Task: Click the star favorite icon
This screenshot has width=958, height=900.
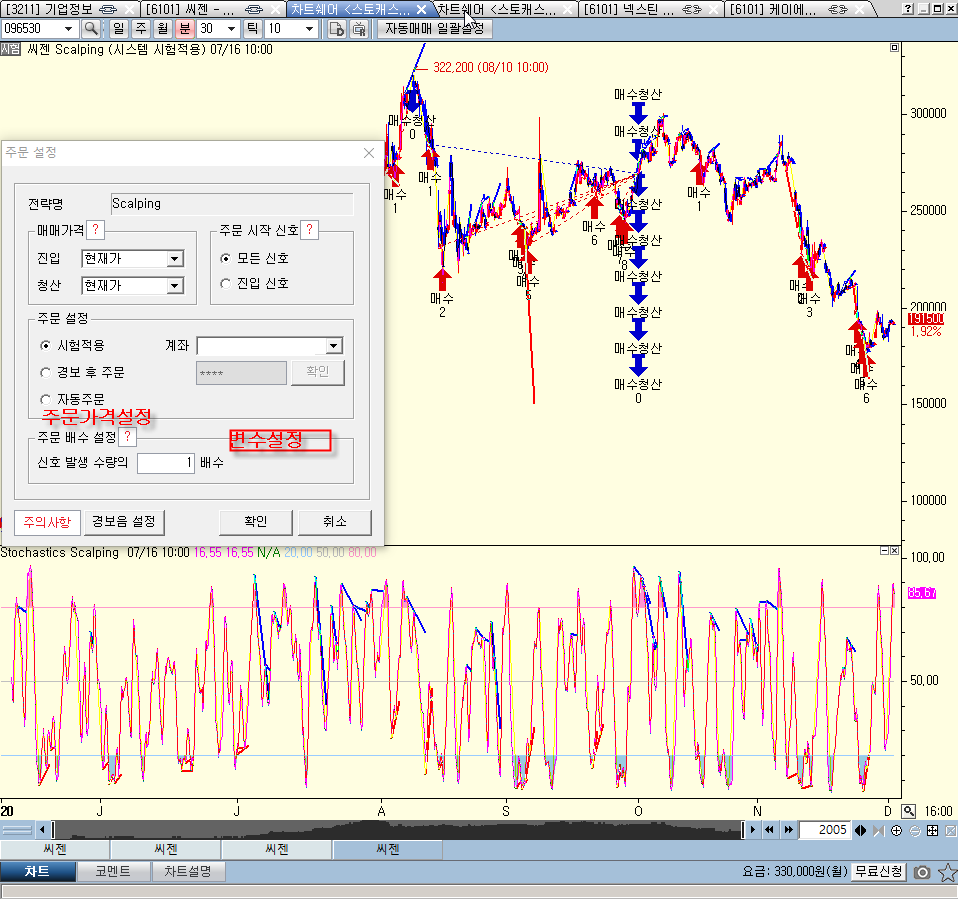Action: [946, 872]
